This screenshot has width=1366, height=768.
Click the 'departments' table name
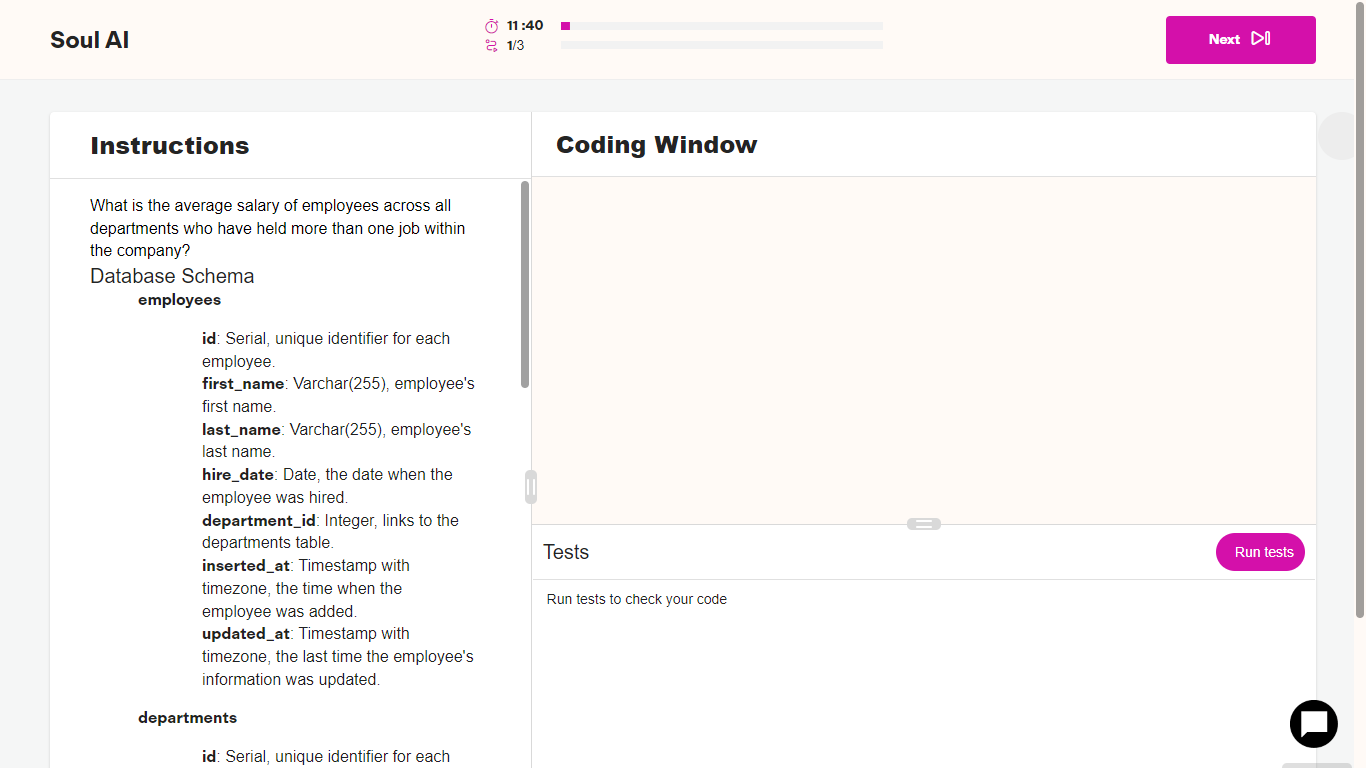click(x=188, y=718)
